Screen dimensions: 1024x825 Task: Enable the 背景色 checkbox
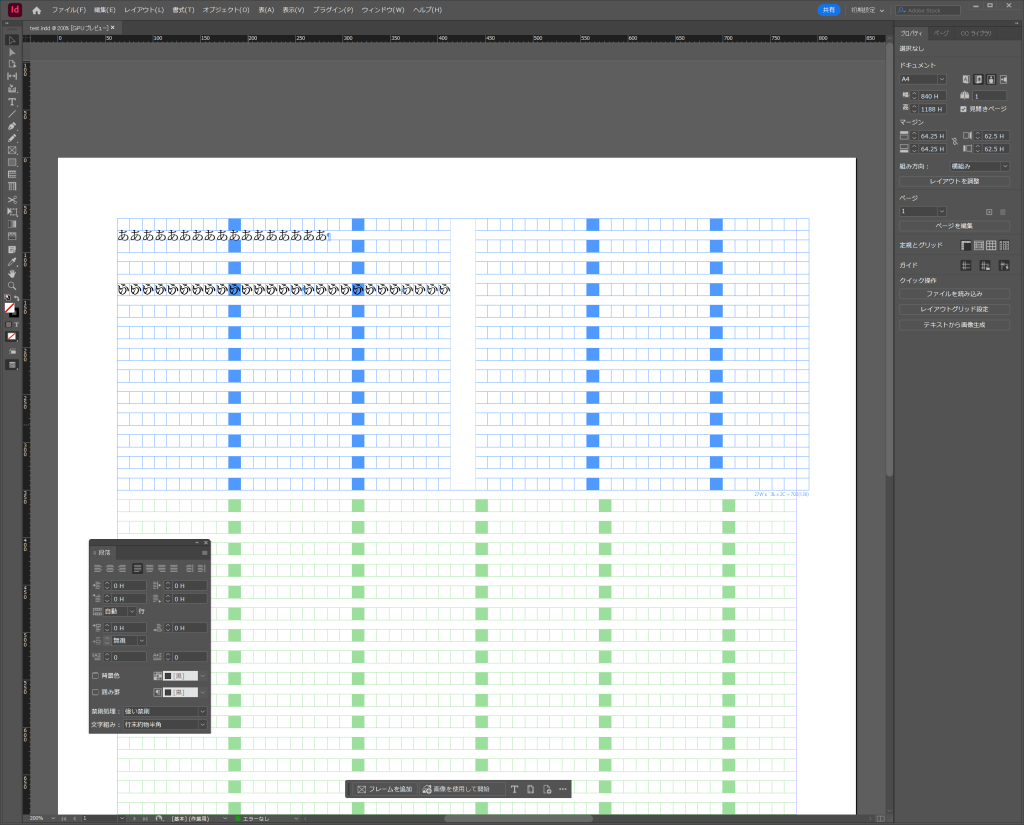(96, 676)
